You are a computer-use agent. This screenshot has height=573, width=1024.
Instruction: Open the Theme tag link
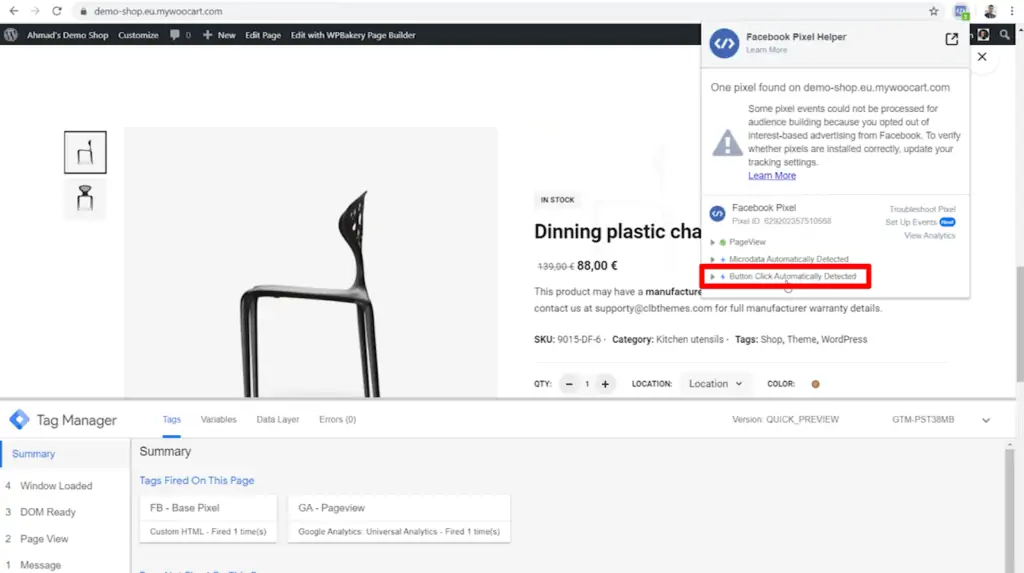tap(801, 339)
